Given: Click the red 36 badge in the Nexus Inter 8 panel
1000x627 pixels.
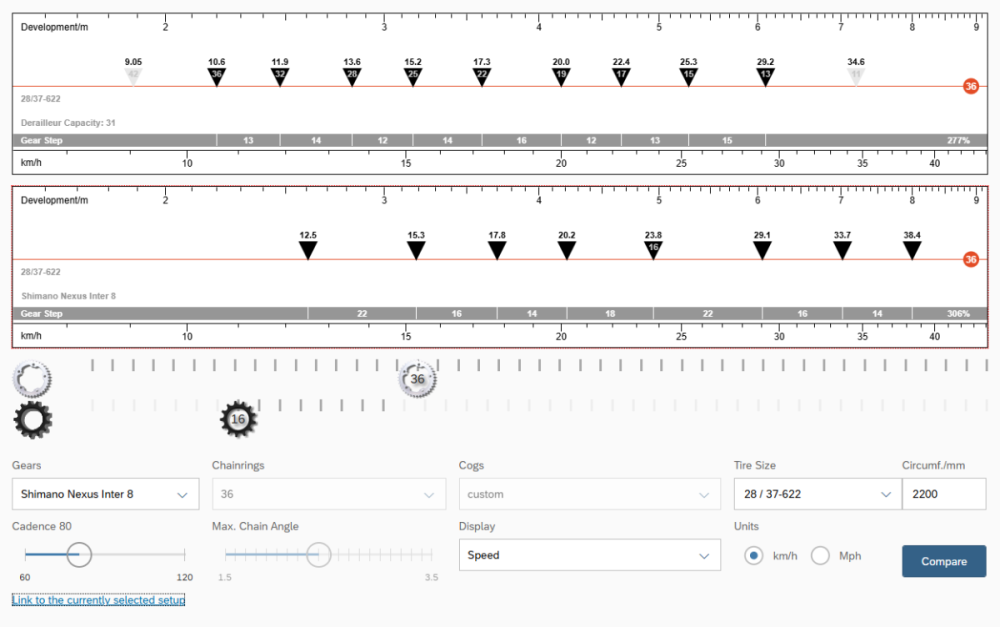Looking at the screenshot, I should click(x=970, y=260).
